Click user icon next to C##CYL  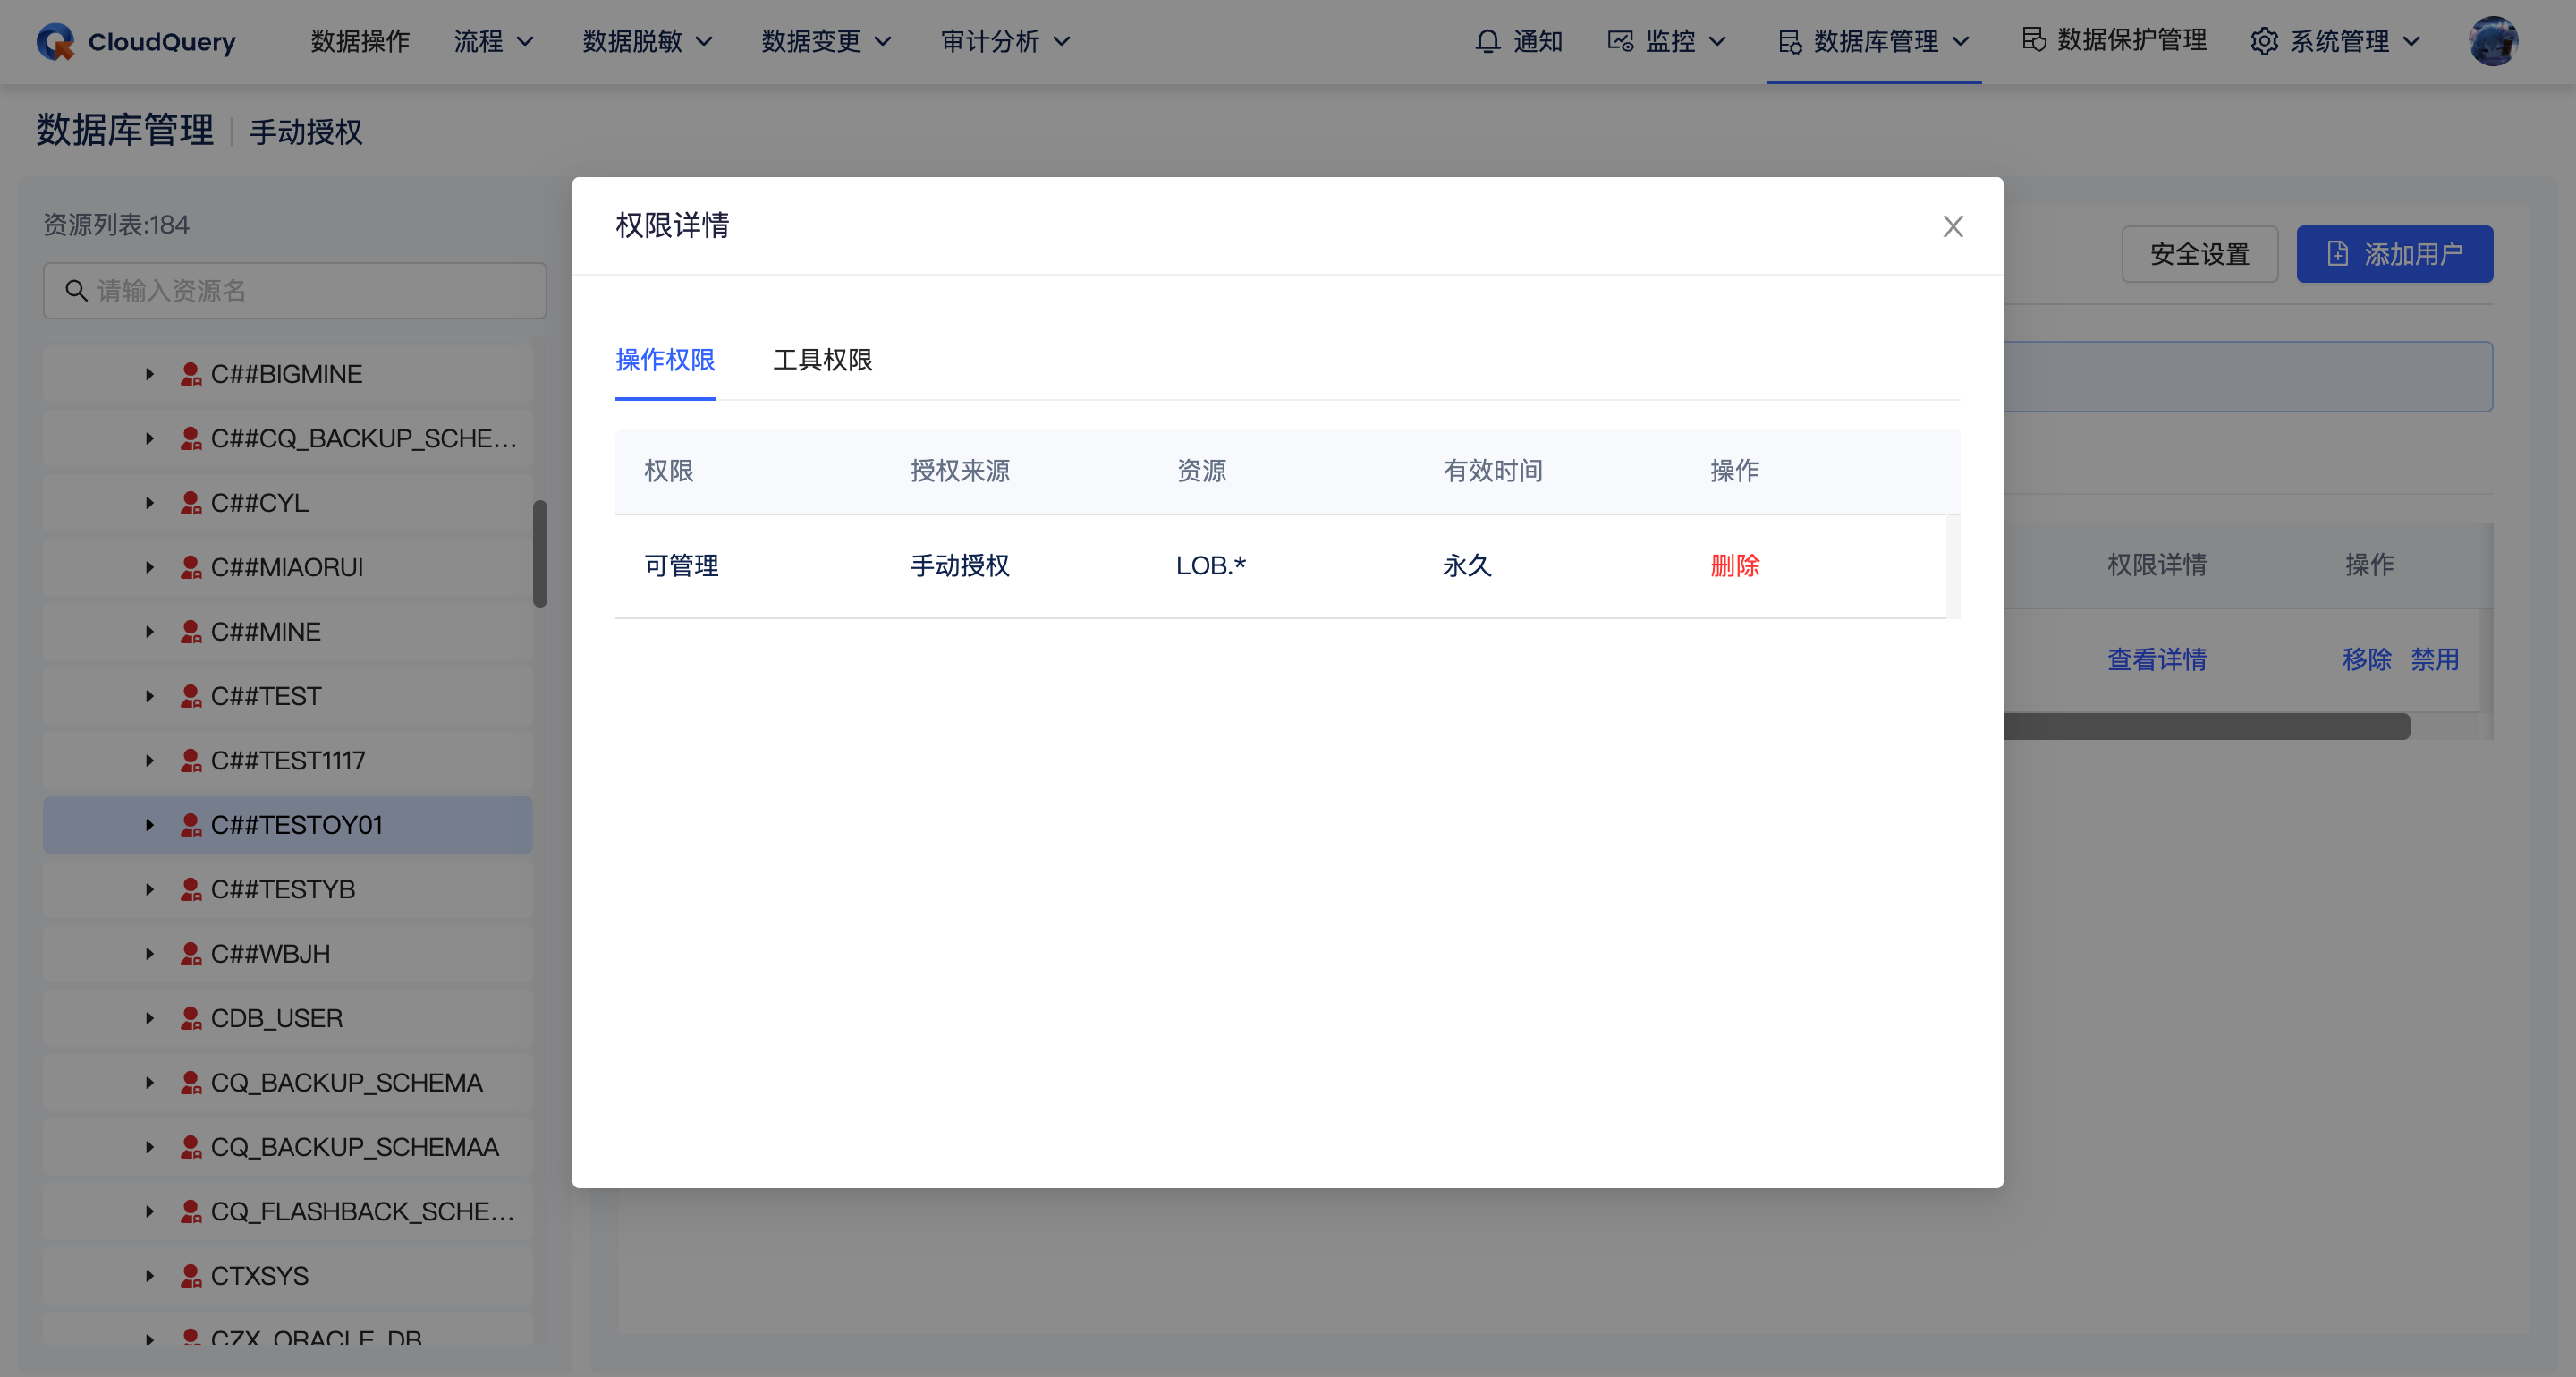tap(190, 503)
